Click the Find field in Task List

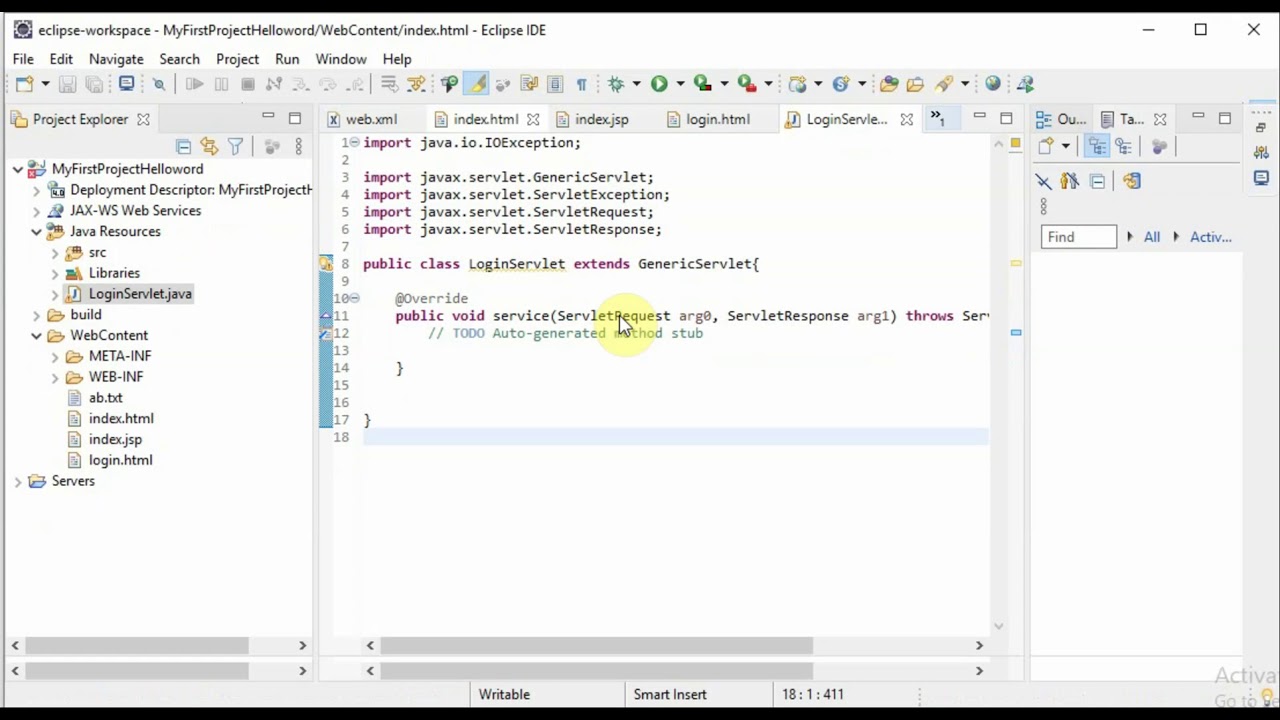(x=1078, y=237)
